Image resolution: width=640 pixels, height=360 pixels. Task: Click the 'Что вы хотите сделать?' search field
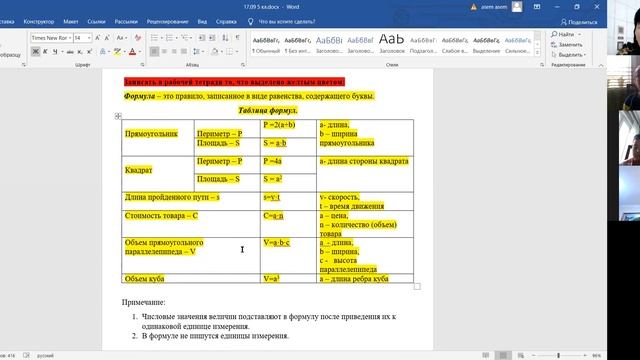coord(287,22)
